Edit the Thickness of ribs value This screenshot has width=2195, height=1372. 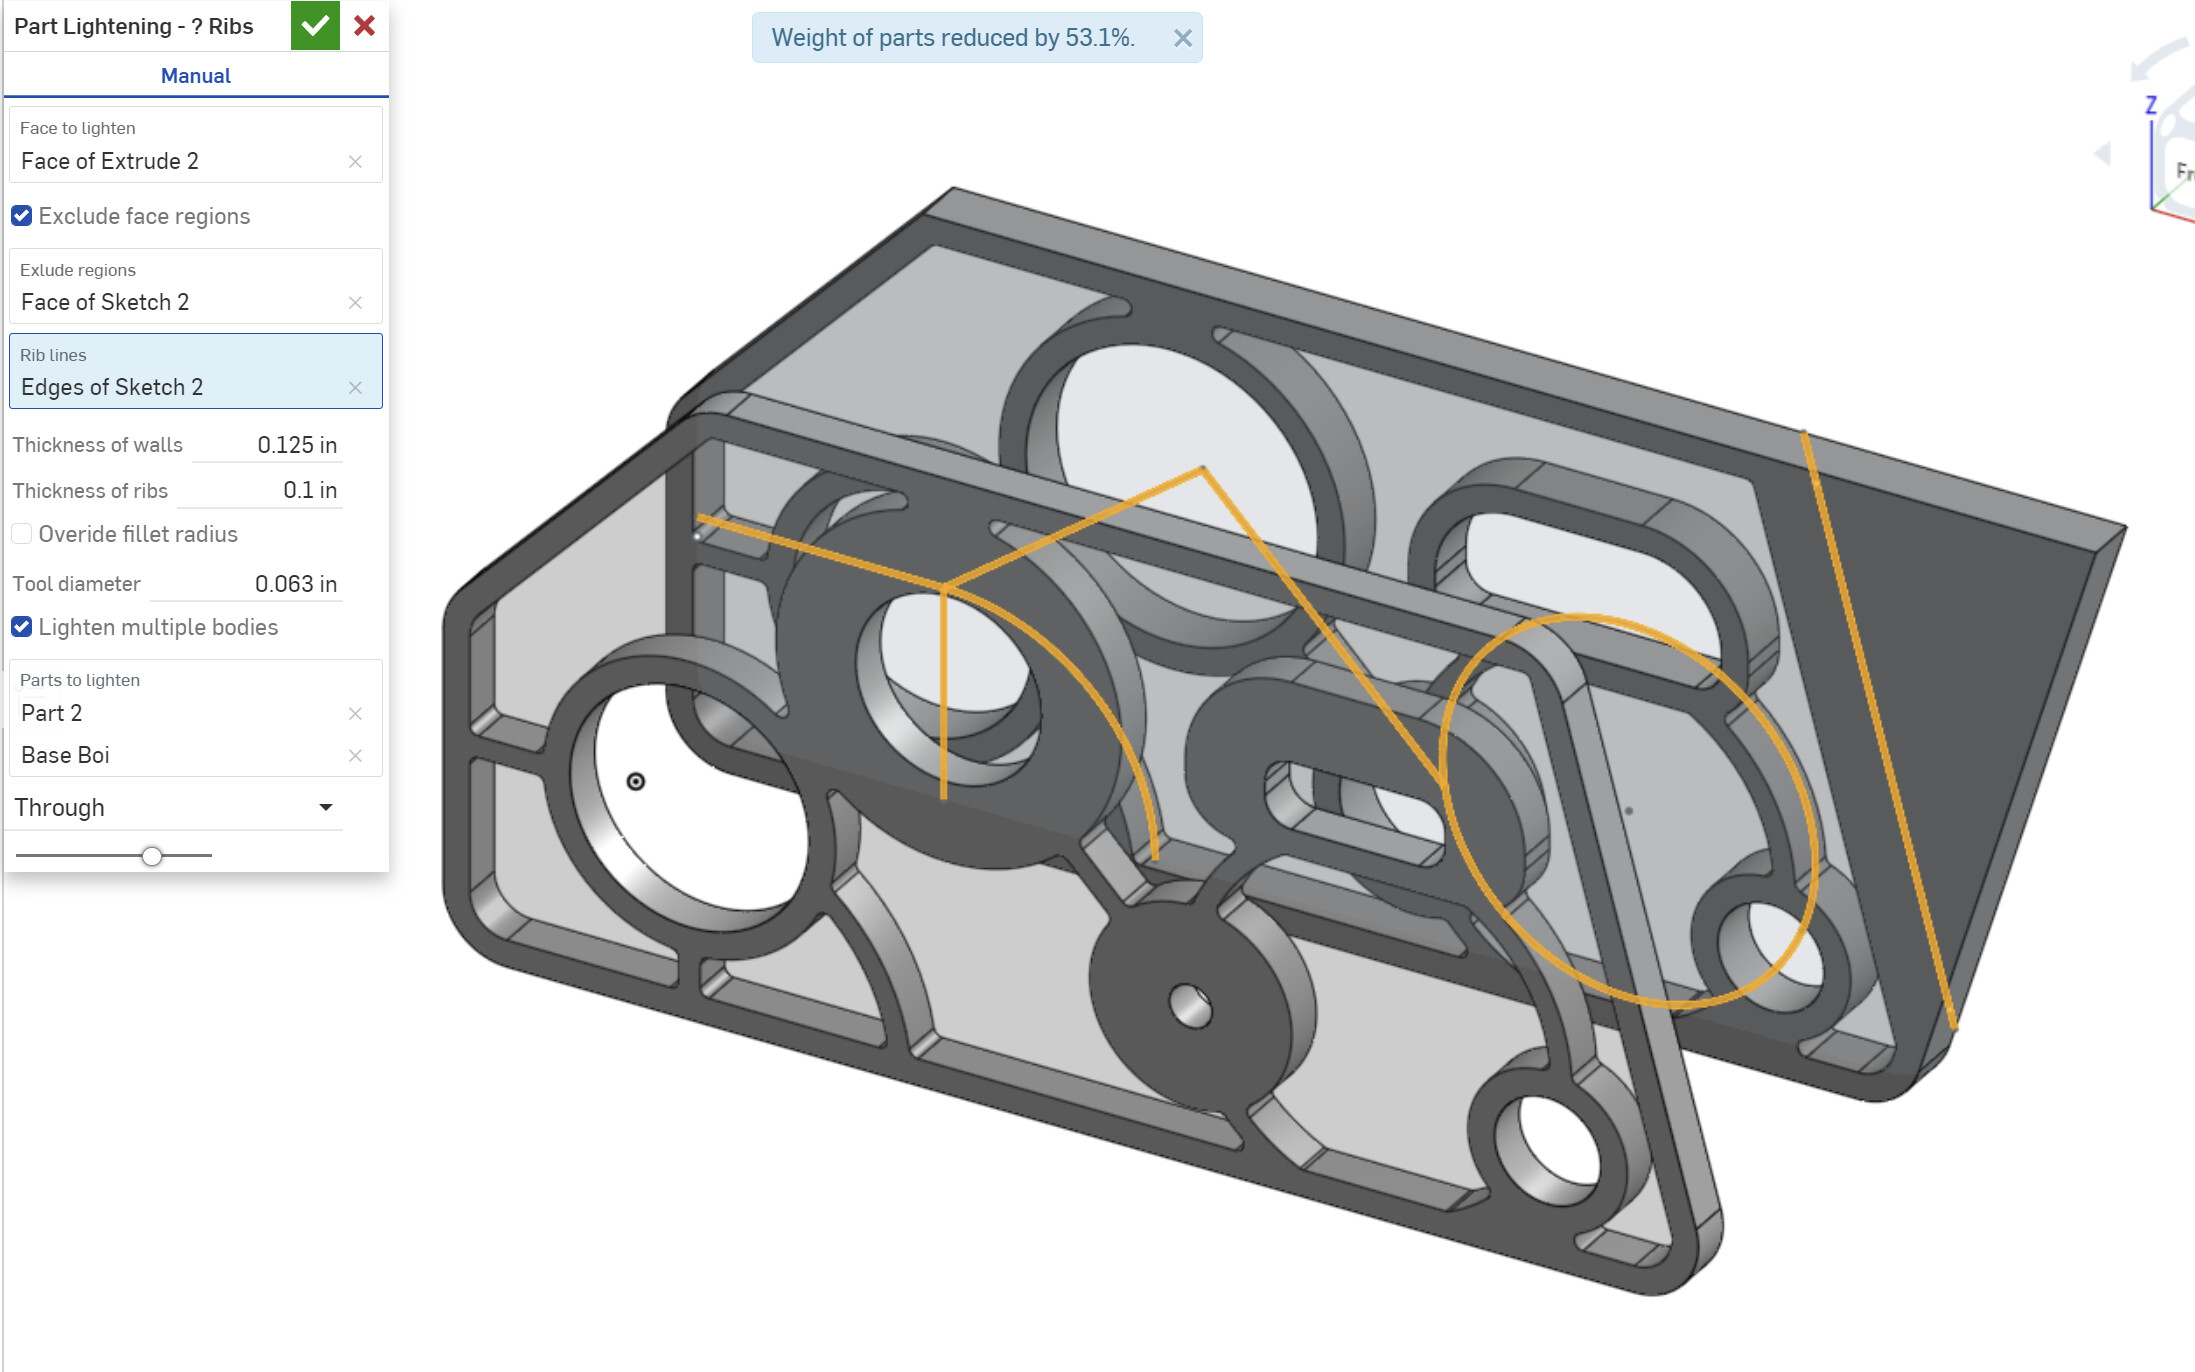coord(260,490)
